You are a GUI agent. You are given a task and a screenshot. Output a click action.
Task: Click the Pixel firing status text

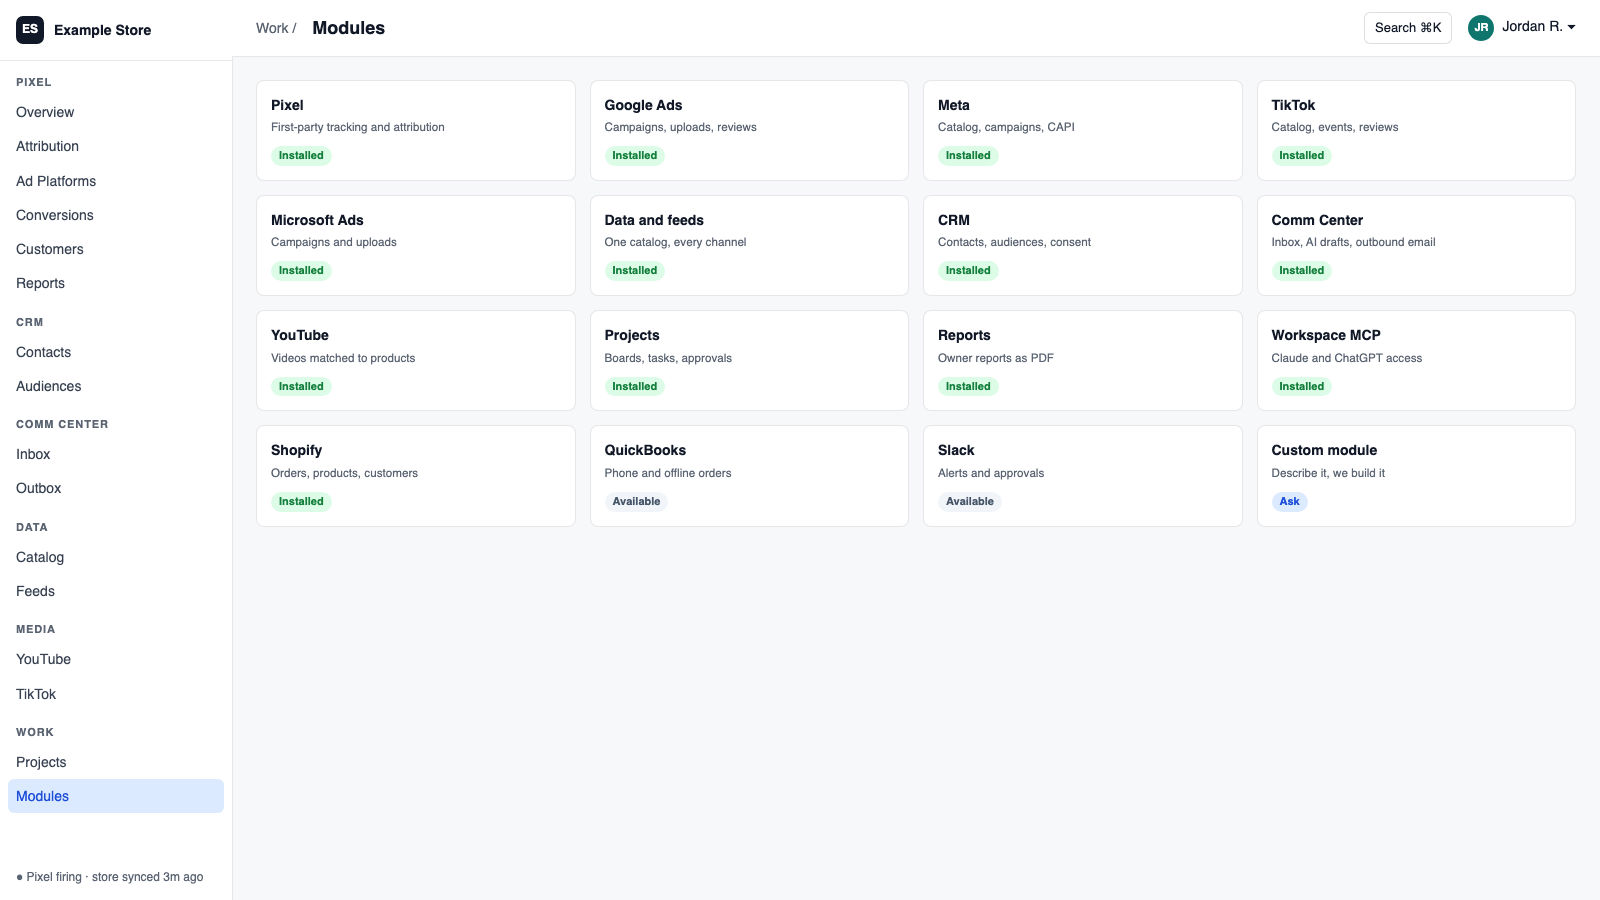[x=110, y=877]
